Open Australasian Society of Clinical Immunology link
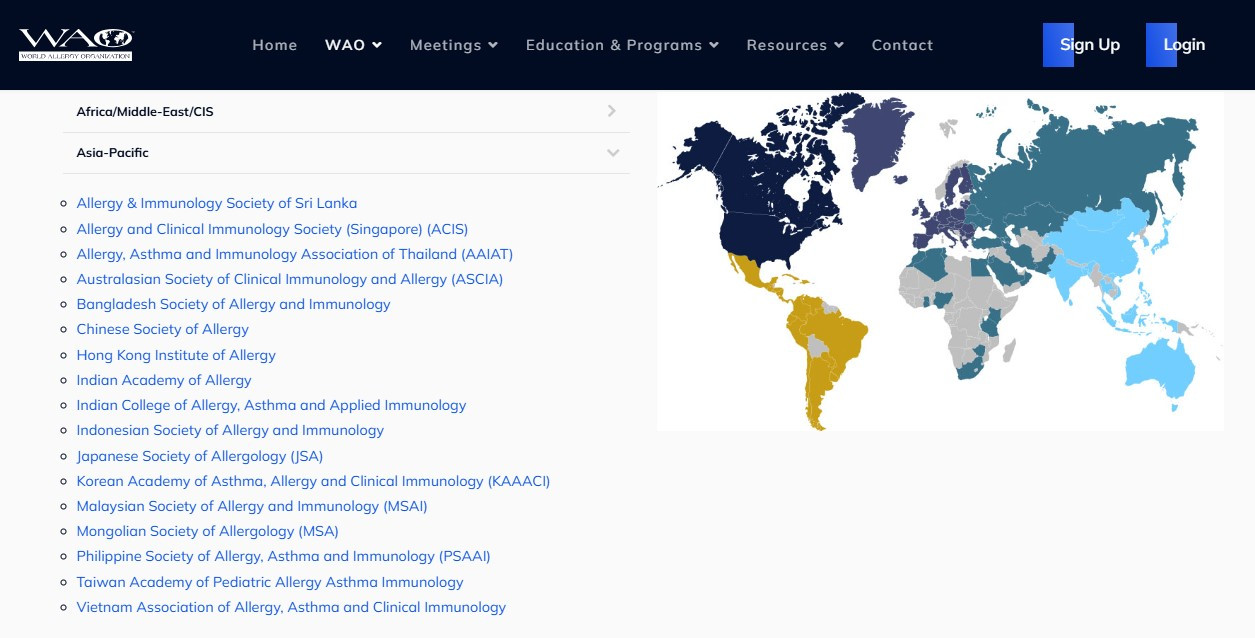Image resolution: width=1255 pixels, height=638 pixels. coord(289,279)
